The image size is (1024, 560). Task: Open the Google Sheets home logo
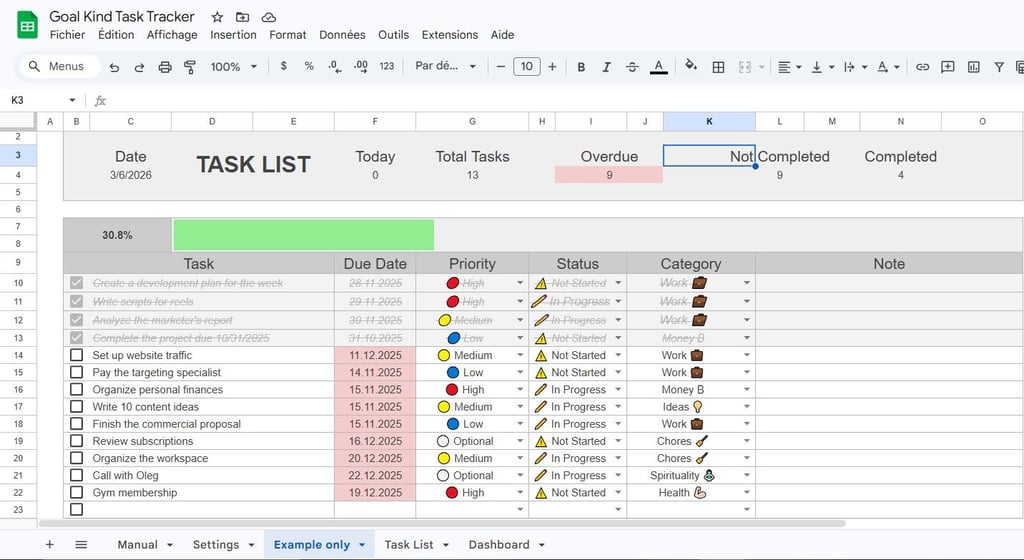[x=27, y=25]
